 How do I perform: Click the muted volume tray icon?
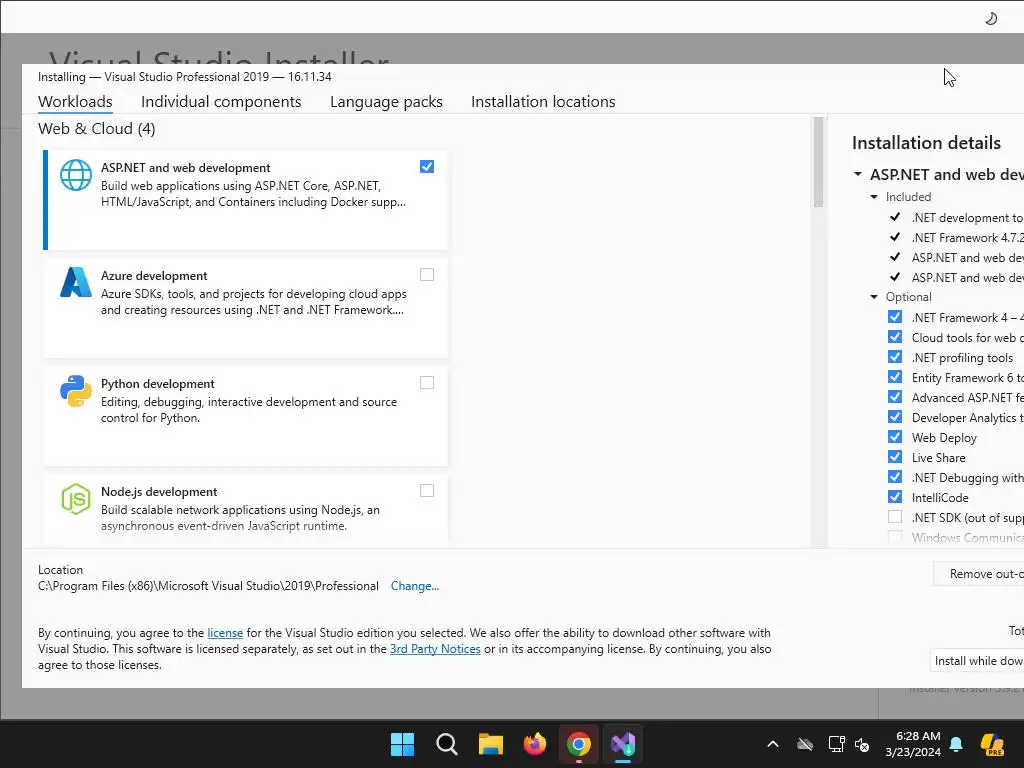862,744
